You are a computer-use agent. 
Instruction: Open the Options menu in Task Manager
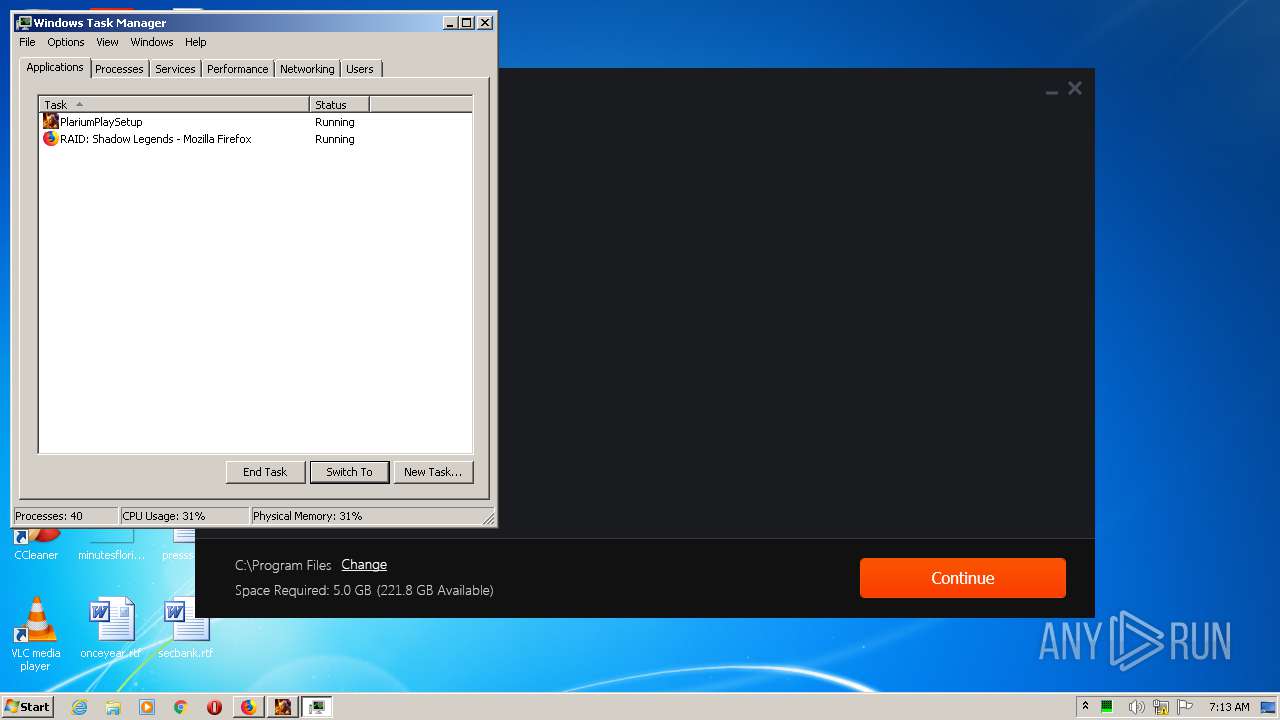point(66,42)
